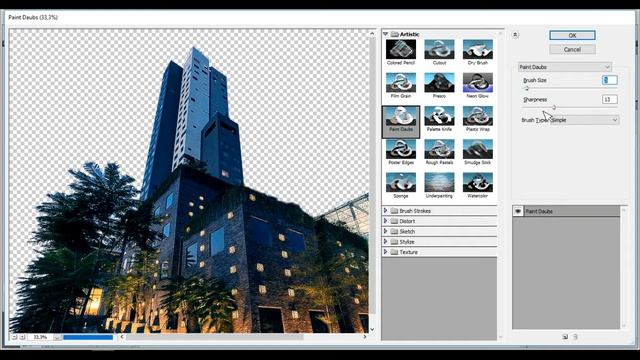Click the Sharpness value field
640x360 pixels.
pos(610,100)
